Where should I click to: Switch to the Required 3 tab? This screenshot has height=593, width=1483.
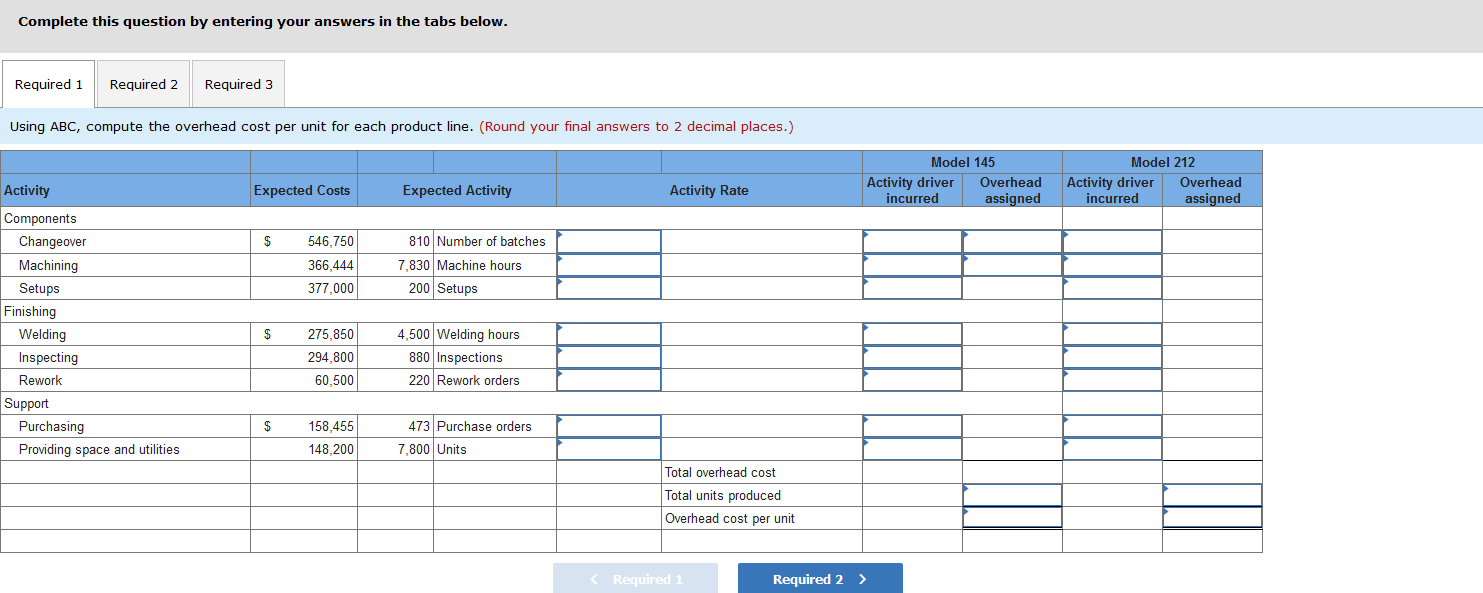tap(238, 84)
